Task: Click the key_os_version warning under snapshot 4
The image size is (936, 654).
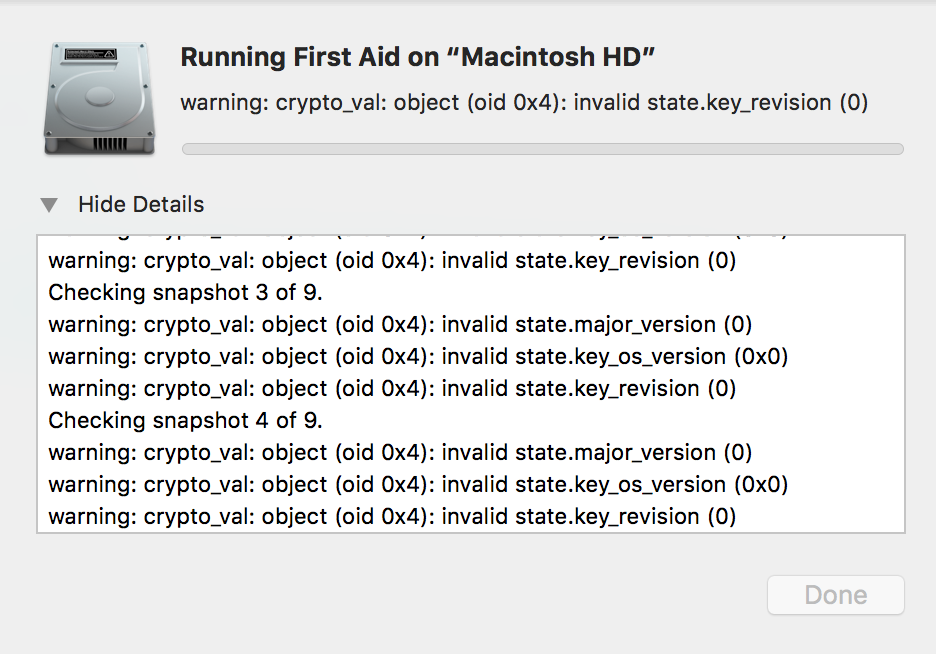Action: pos(418,485)
